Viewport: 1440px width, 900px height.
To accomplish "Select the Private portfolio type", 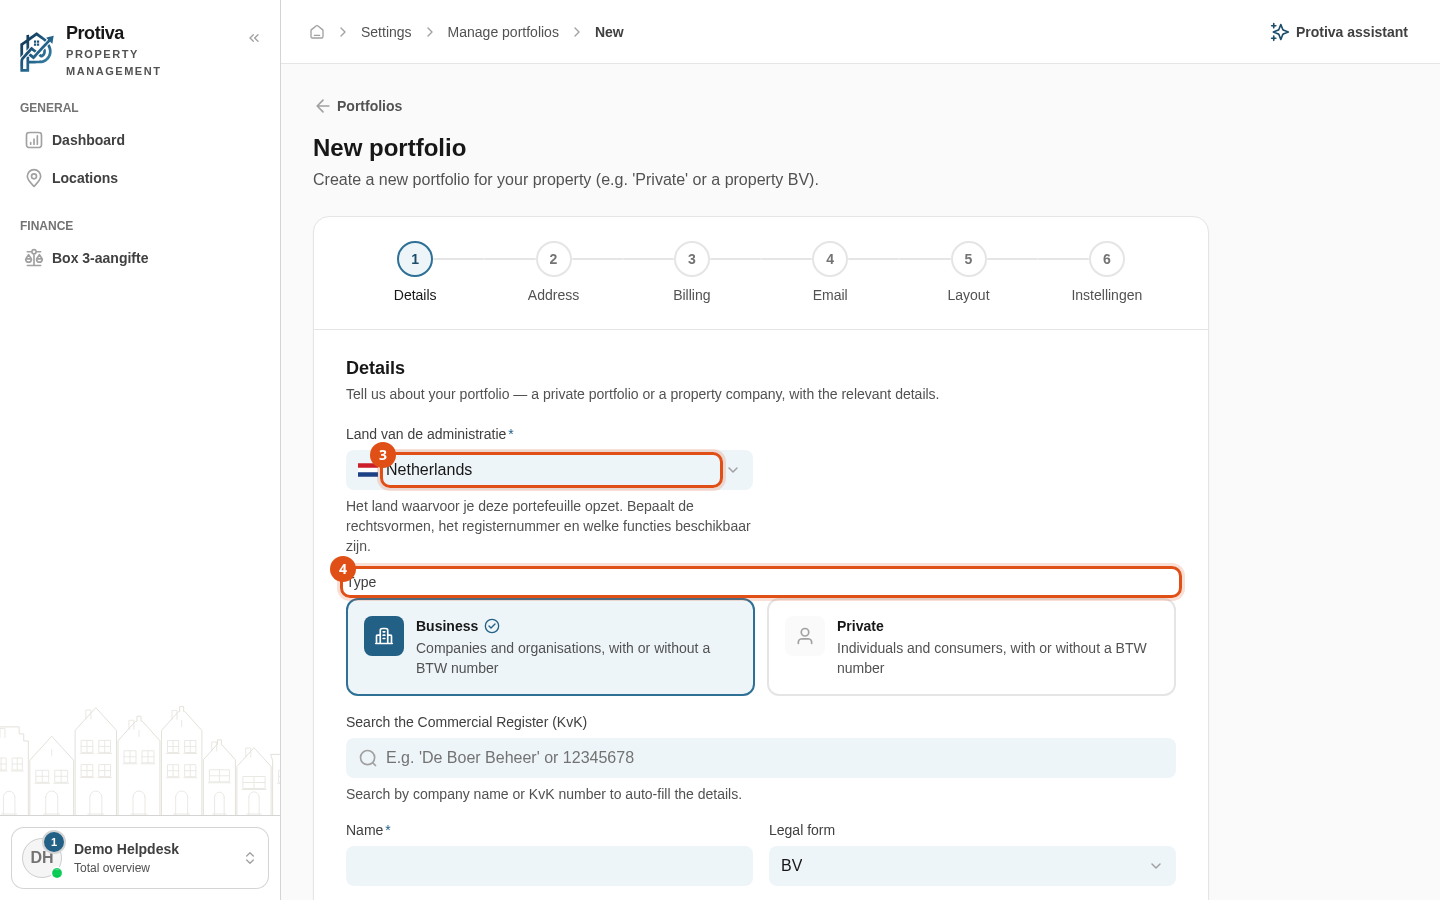I will pyautogui.click(x=971, y=647).
